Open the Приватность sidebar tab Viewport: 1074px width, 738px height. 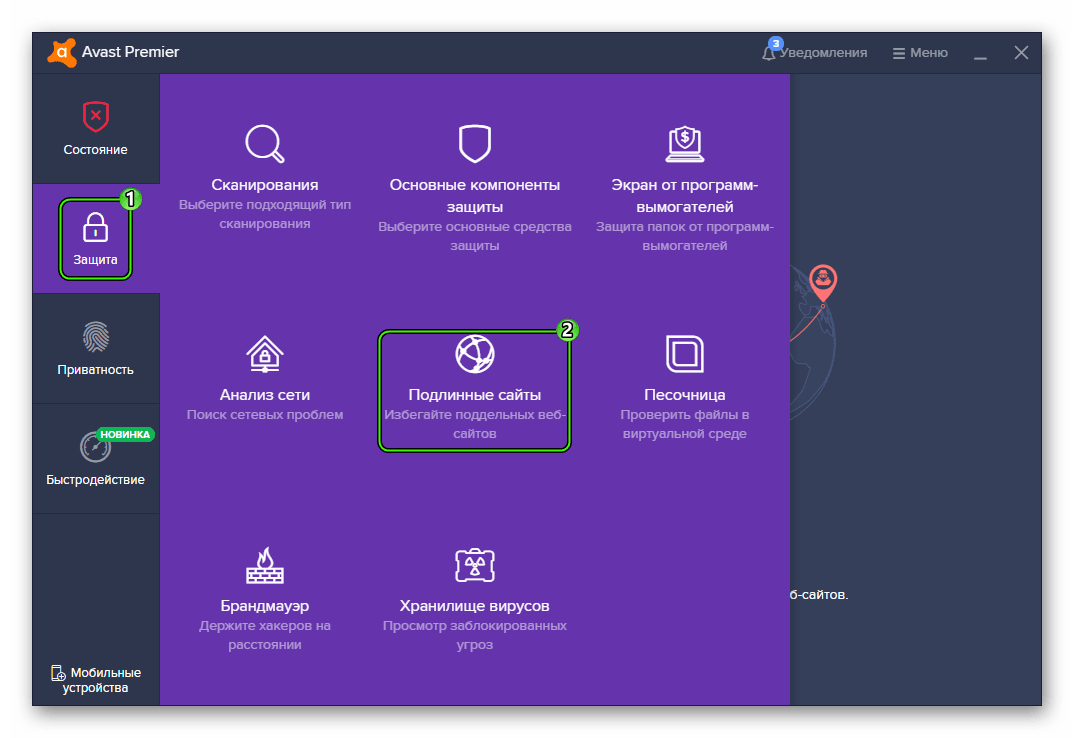point(96,348)
